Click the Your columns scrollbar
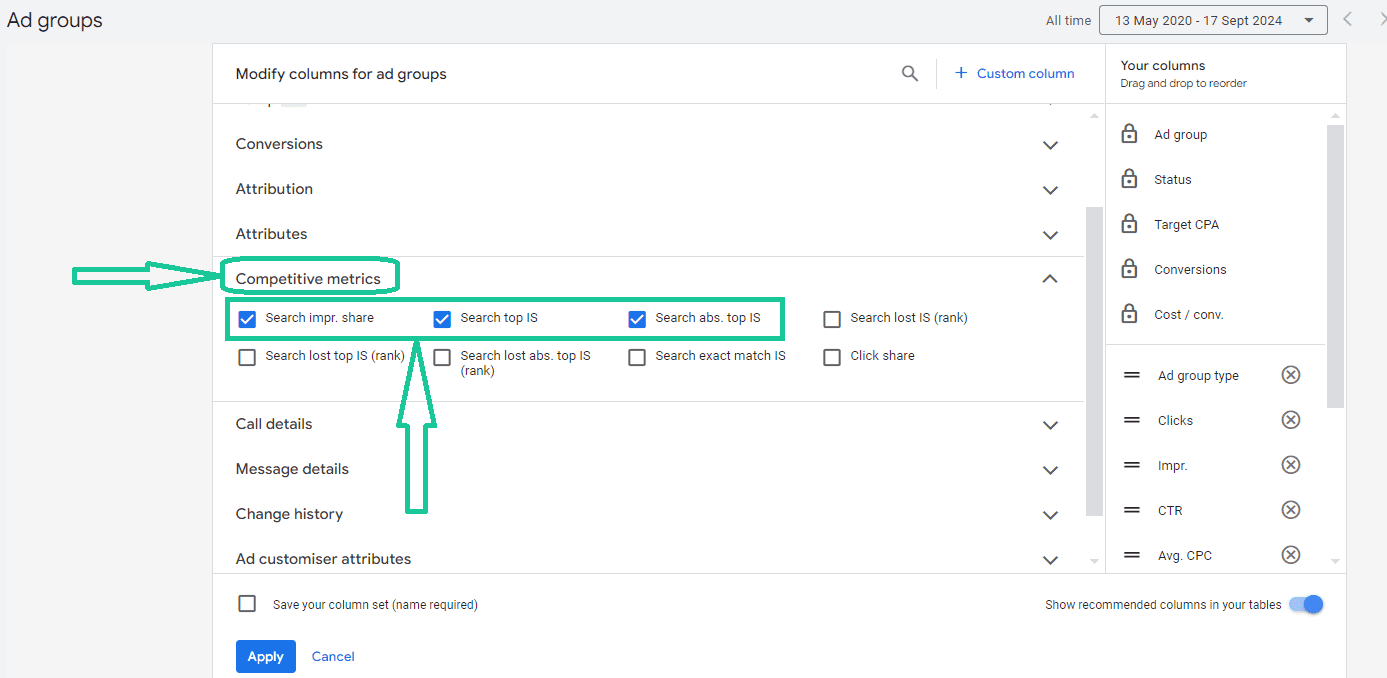 coord(1335,267)
